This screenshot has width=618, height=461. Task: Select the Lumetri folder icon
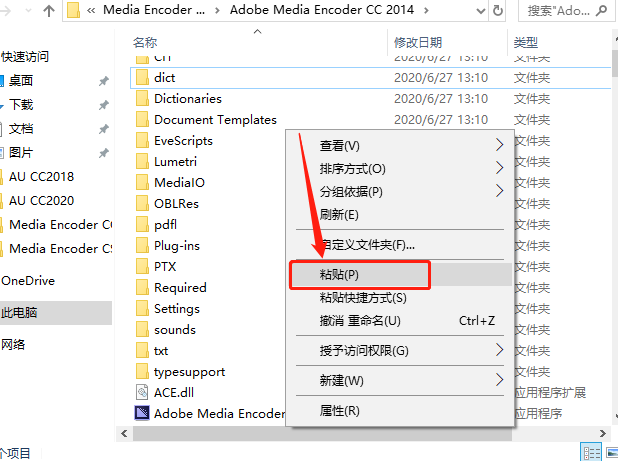142,162
